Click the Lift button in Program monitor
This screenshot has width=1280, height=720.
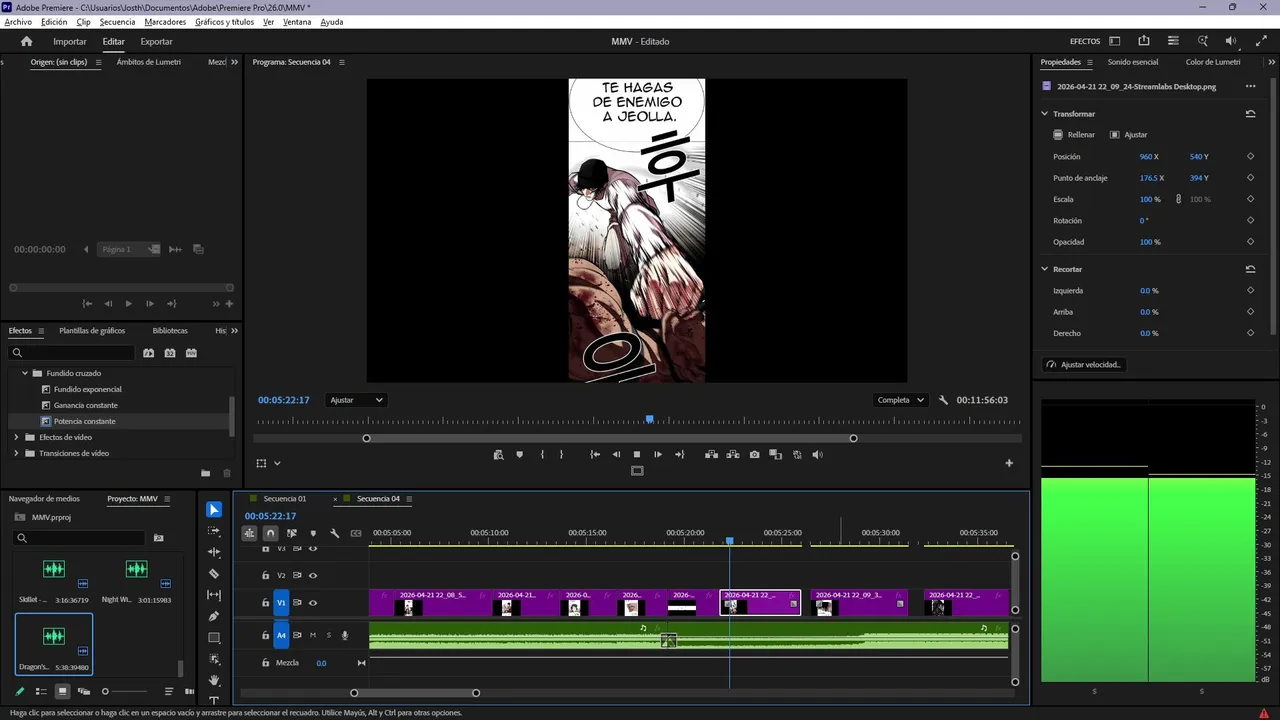coord(711,454)
